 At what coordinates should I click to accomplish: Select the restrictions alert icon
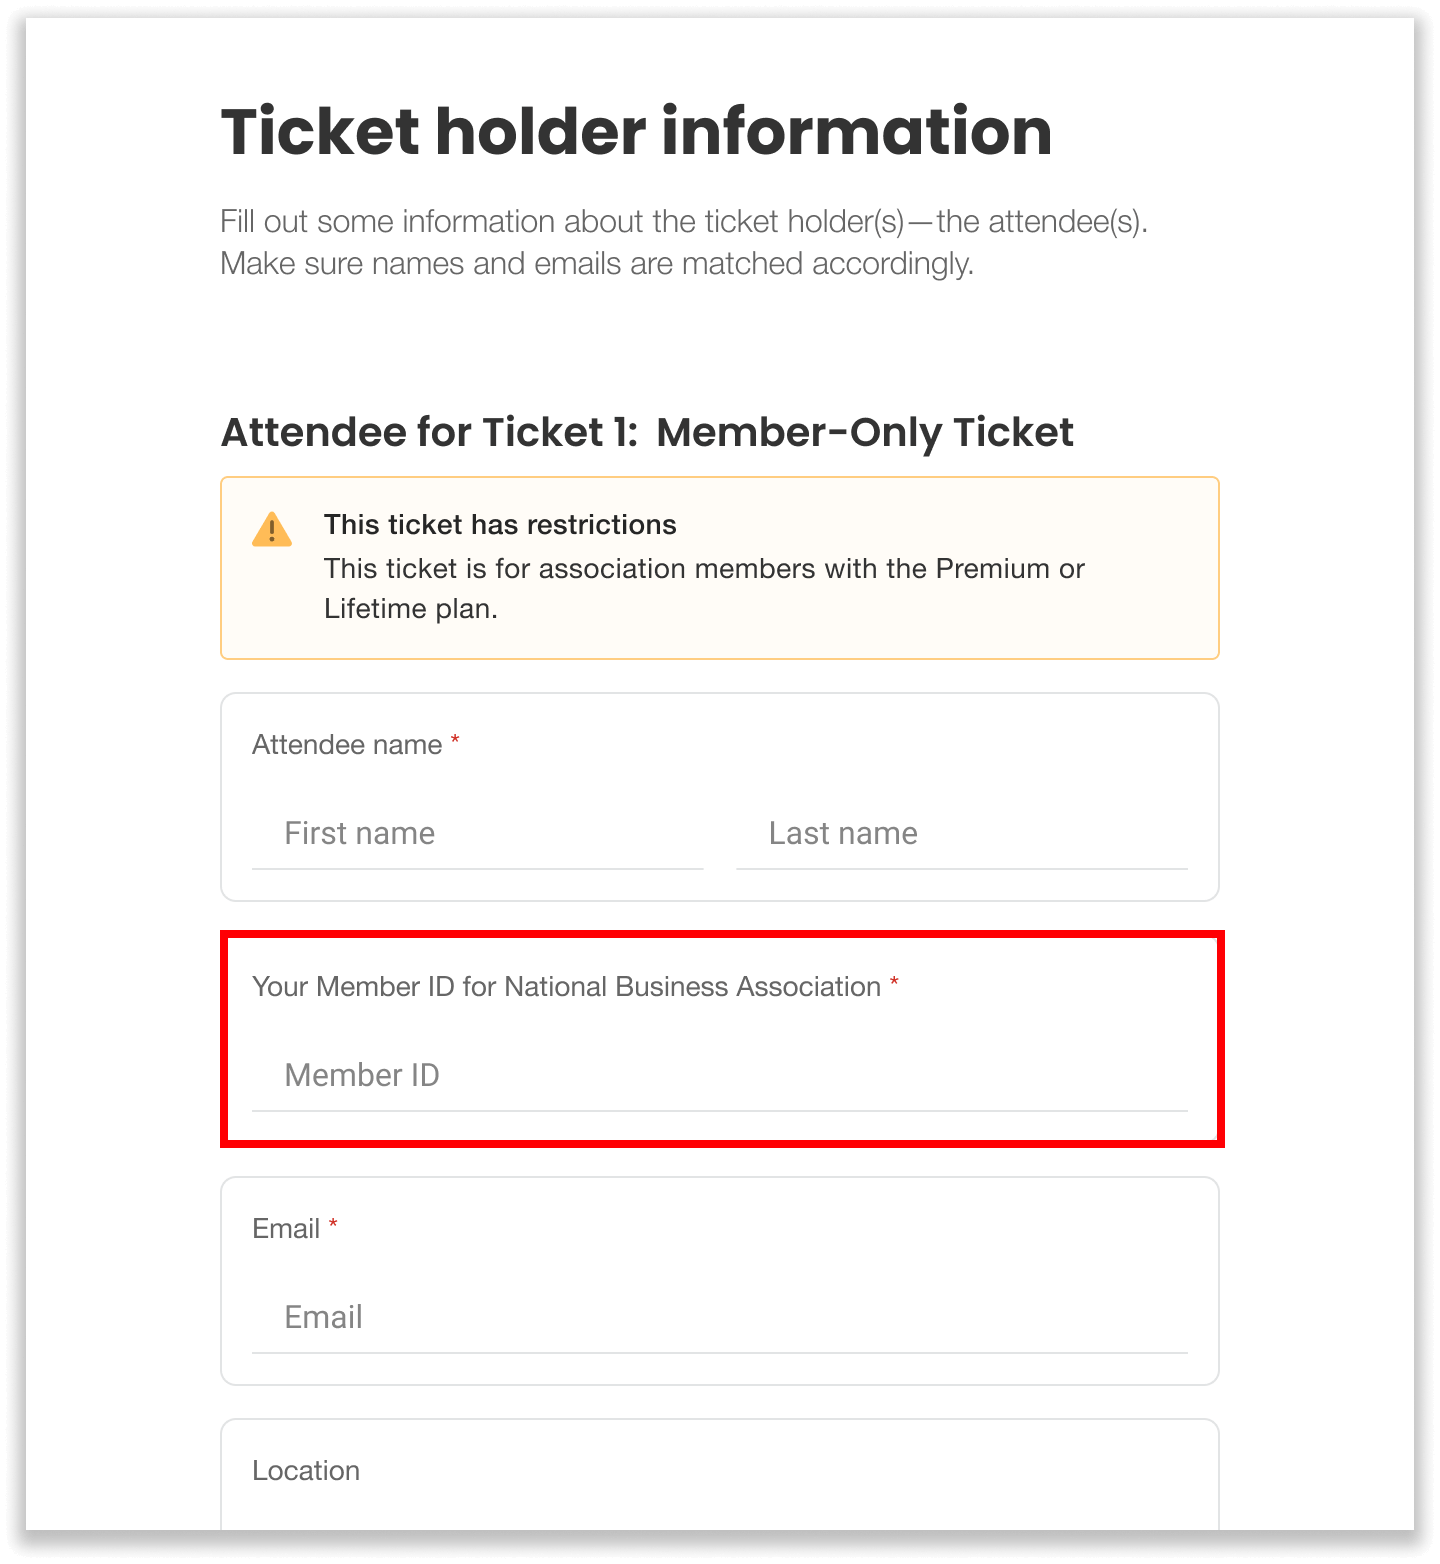tap(271, 530)
